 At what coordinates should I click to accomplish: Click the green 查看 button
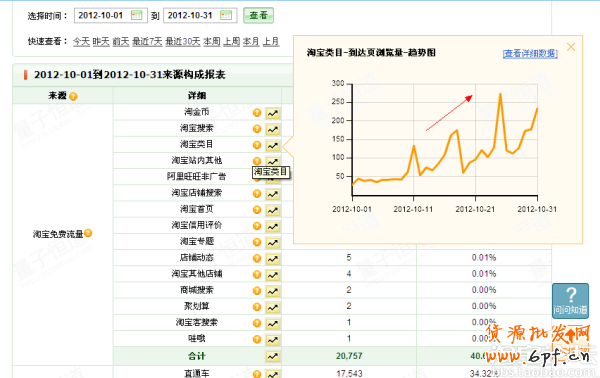258,15
